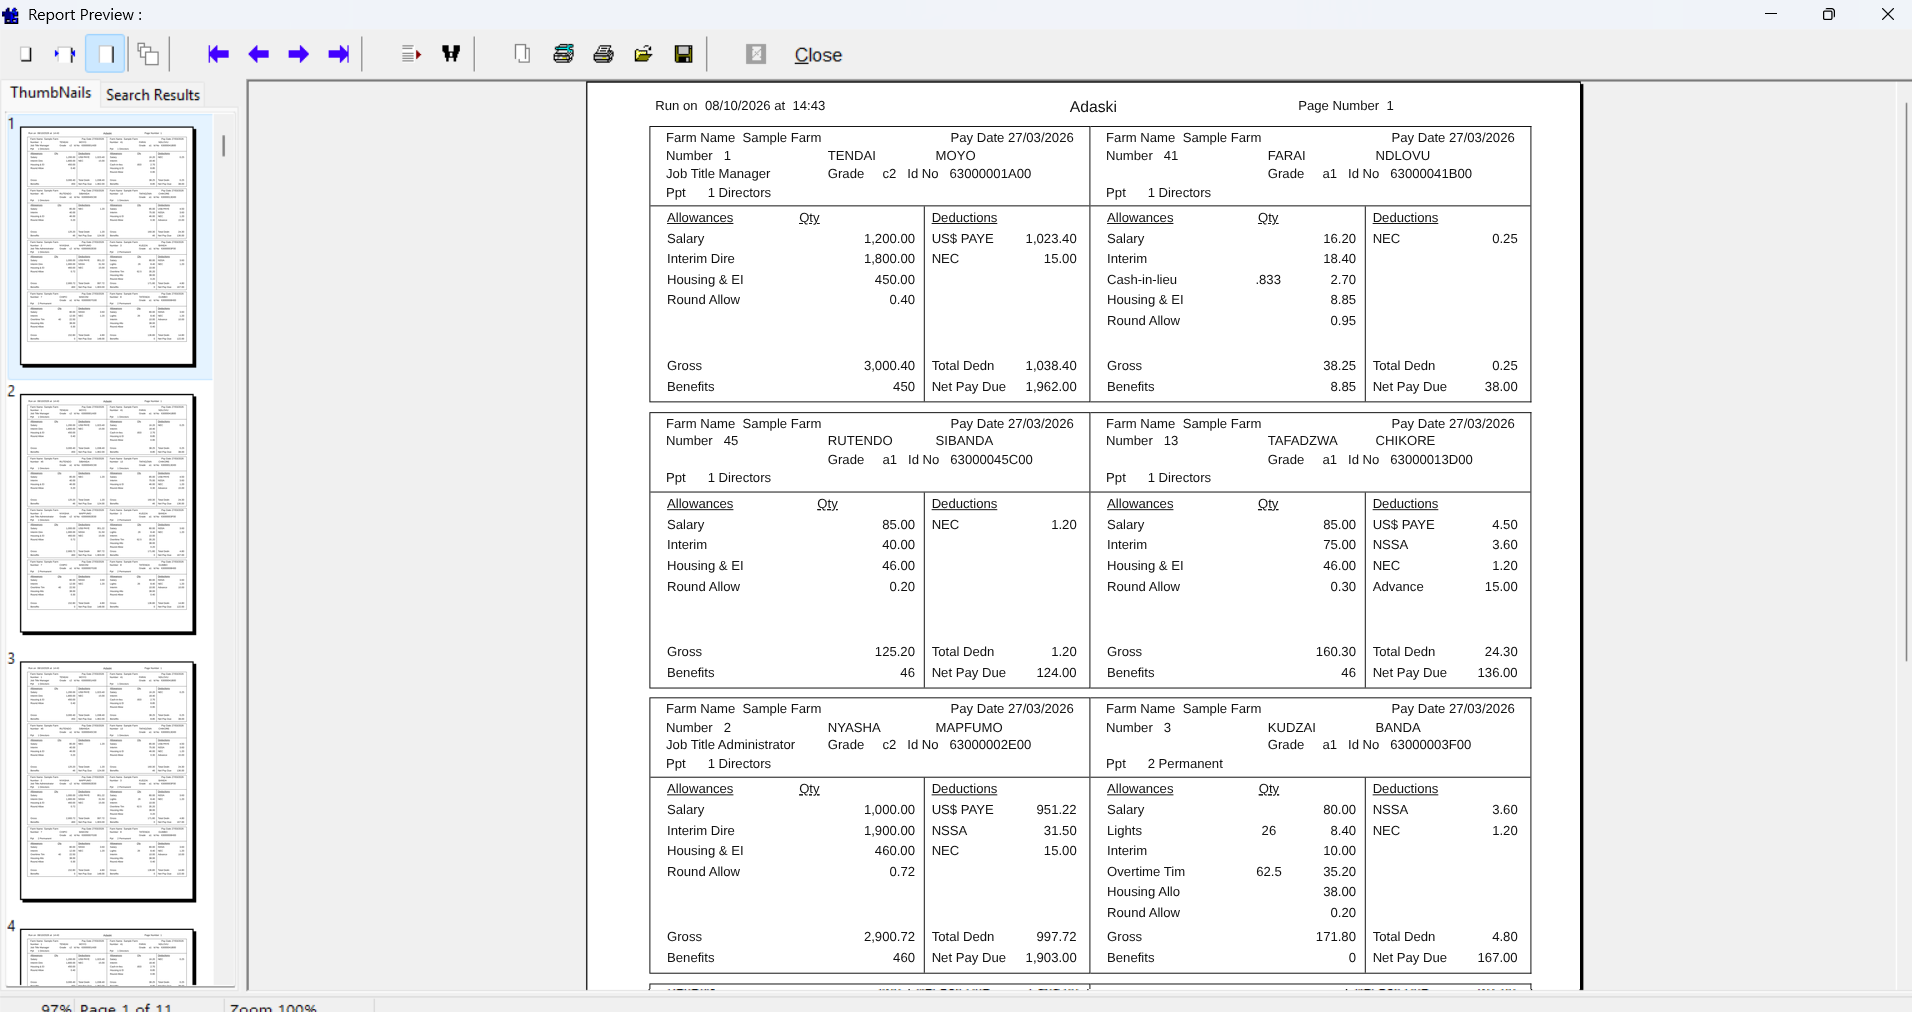Close the report preview via Close button
This screenshot has width=1912, height=1012.
pyautogui.click(x=818, y=55)
